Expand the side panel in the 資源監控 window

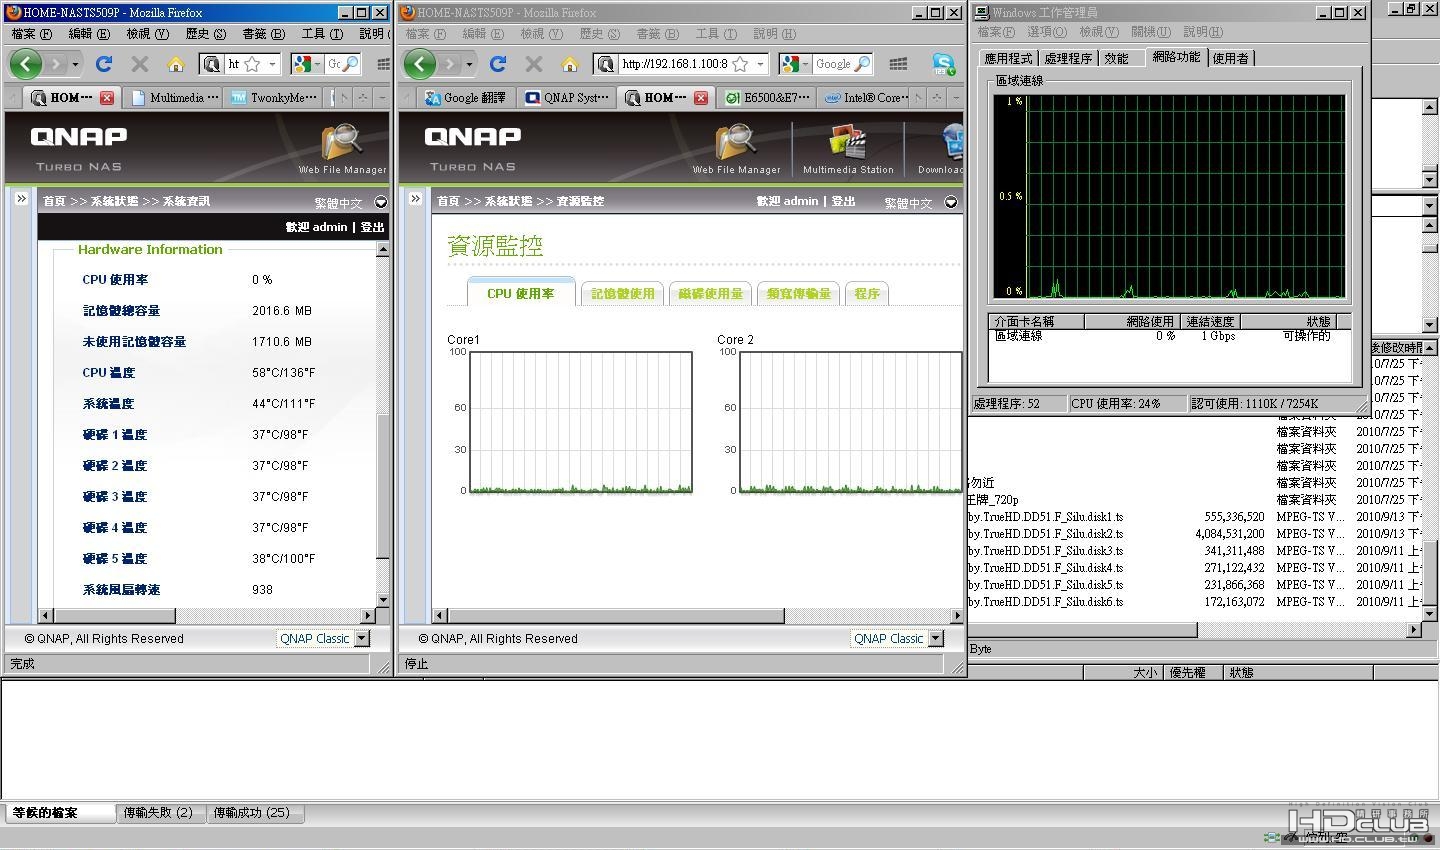tap(415, 199)
